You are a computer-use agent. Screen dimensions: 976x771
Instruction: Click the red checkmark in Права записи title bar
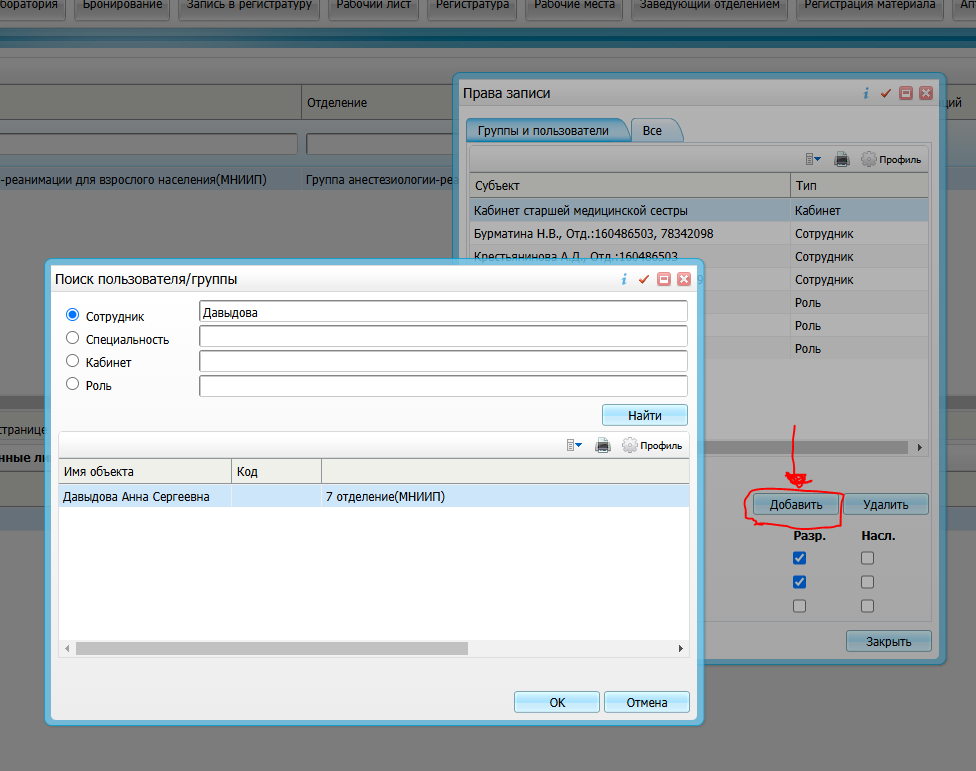(885, 93)
